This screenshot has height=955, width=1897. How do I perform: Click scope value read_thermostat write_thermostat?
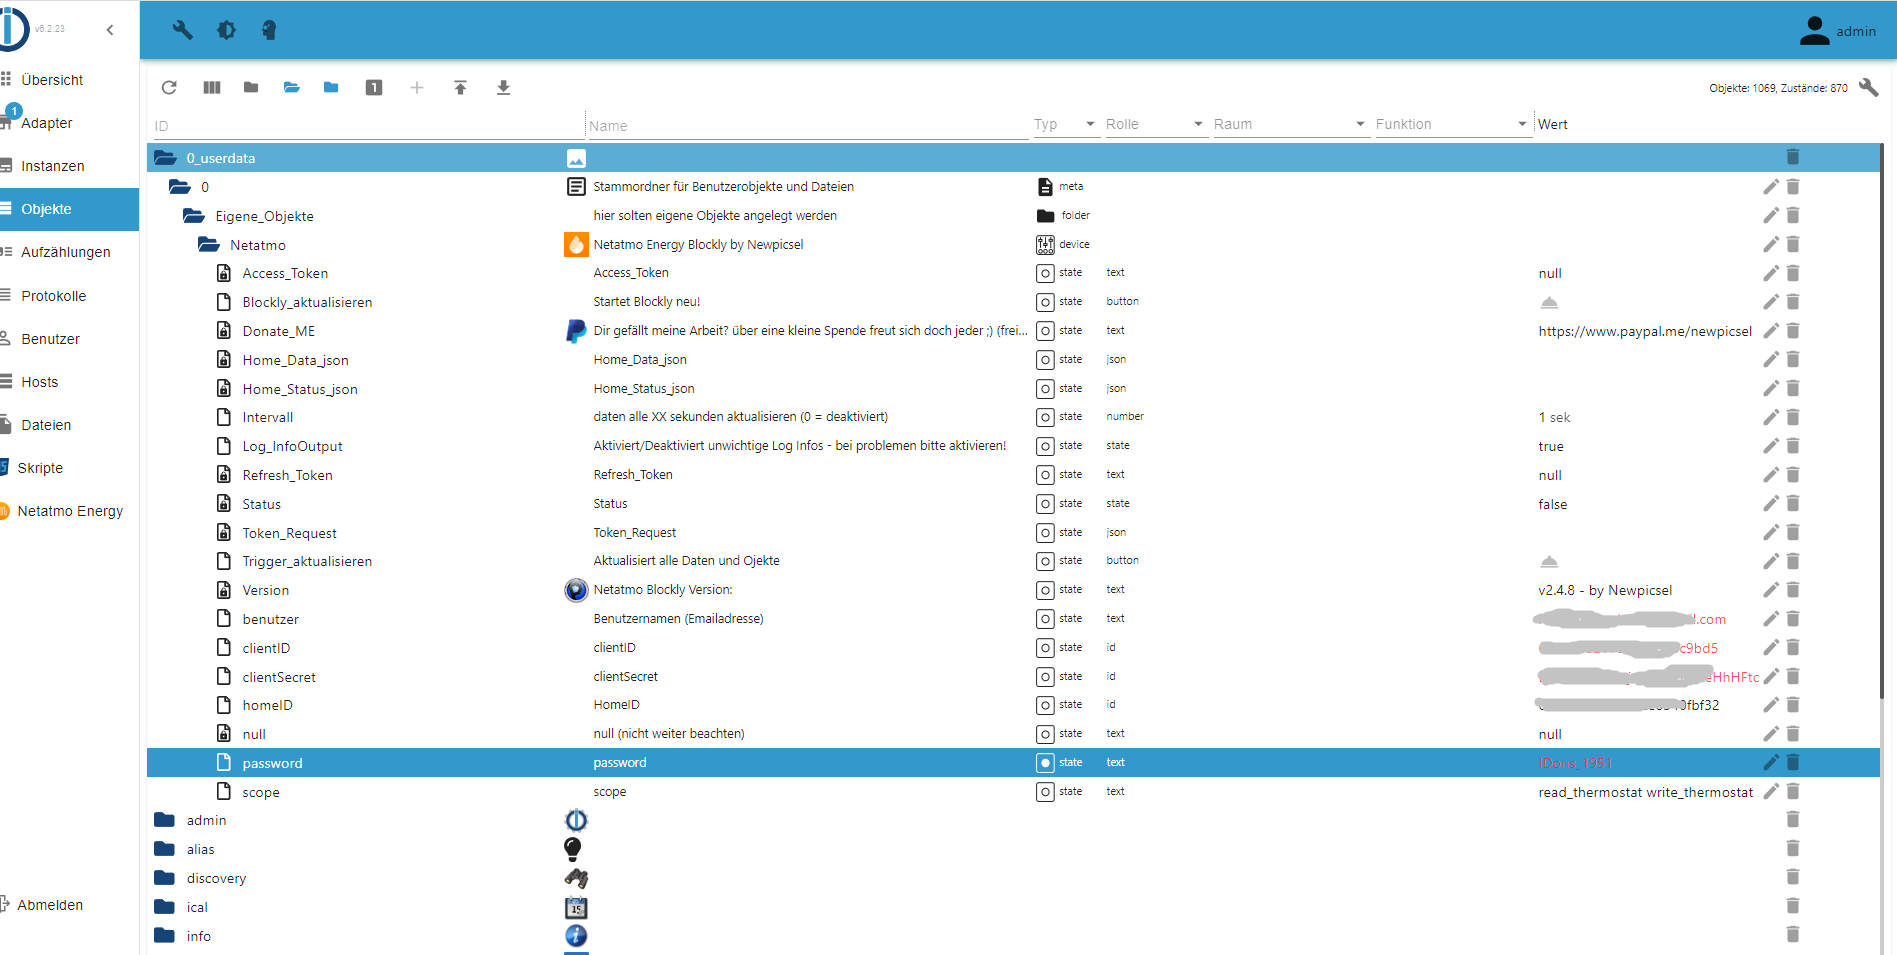(x=1645, y=793)
